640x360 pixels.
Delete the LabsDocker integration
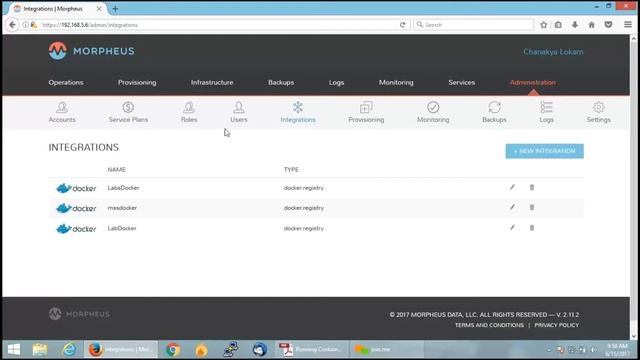click(x=532, y=187)
